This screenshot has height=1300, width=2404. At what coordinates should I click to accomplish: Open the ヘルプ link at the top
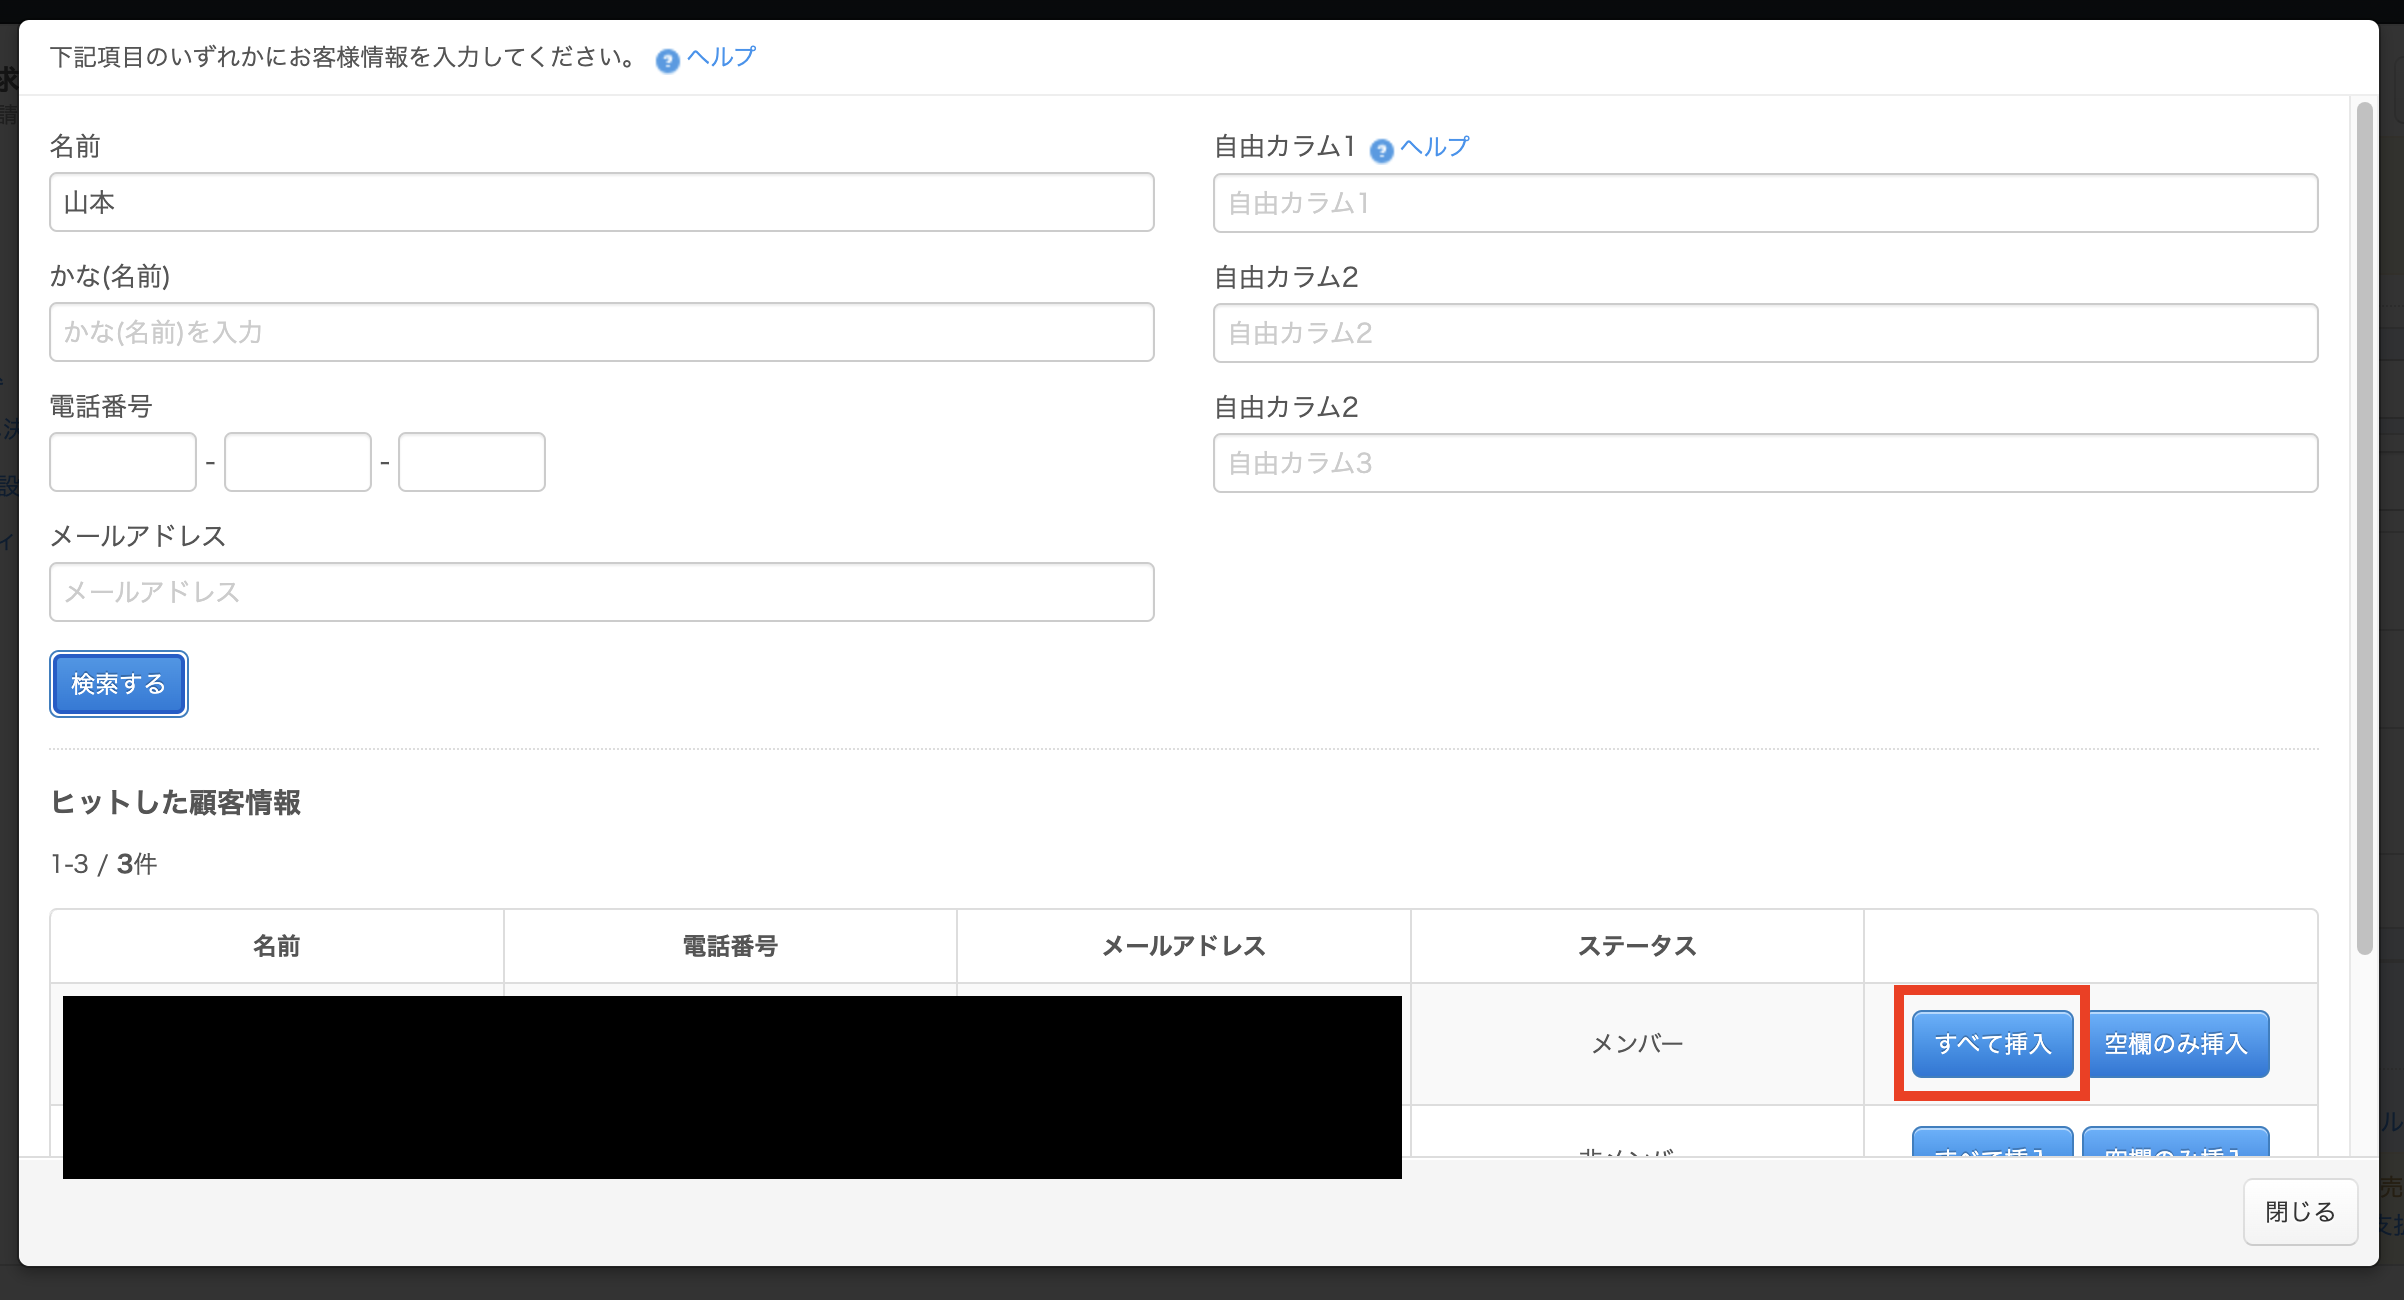click(x=721, y=57)
